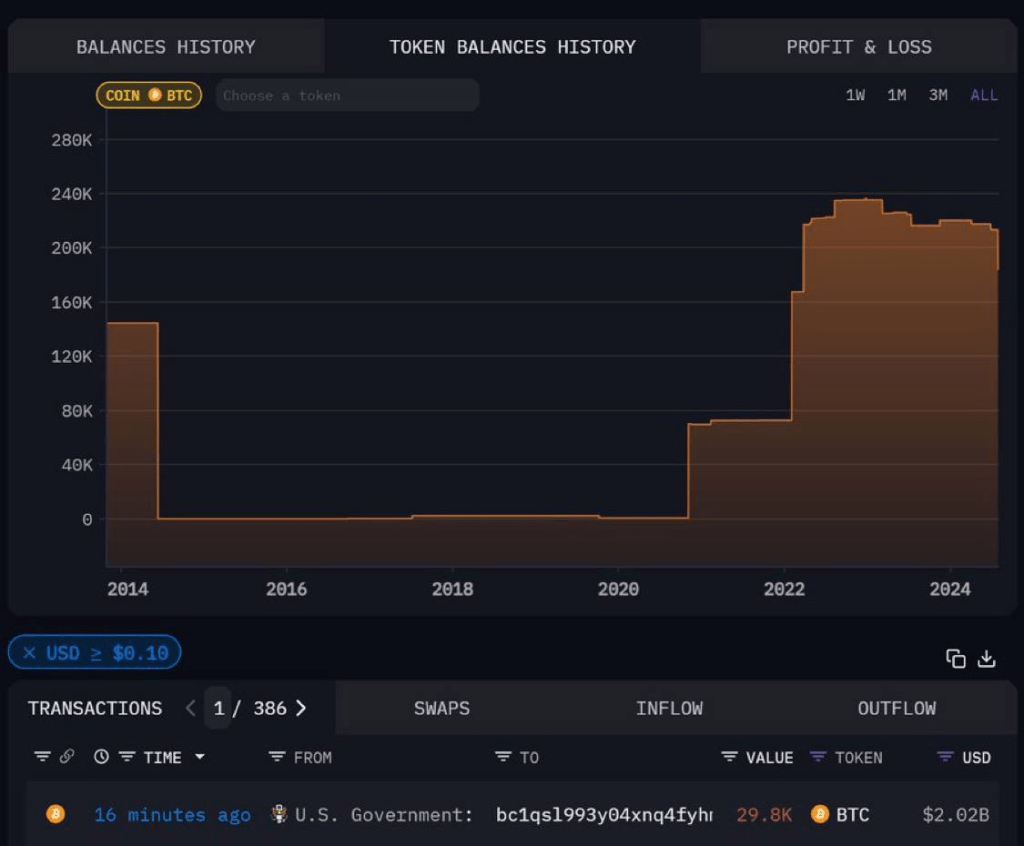This screenshot has width=1024, height=846.
Task: Click the download transactions icon
Action: point(987,658)
